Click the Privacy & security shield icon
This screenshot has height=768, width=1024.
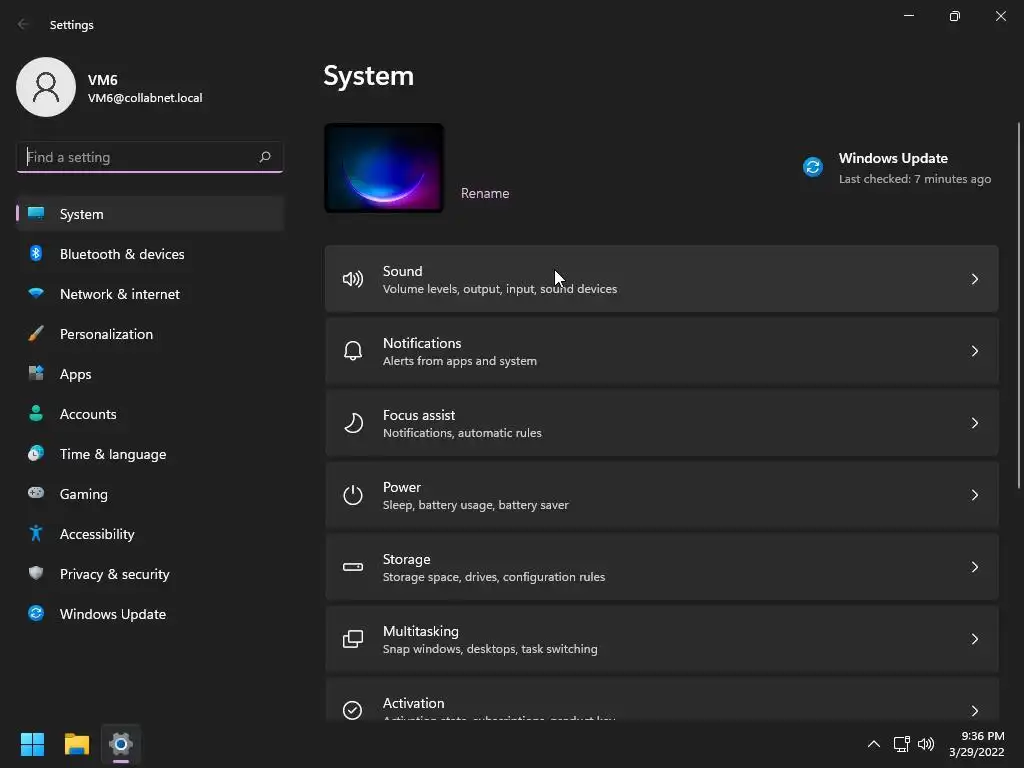click(x=36, y=574)
